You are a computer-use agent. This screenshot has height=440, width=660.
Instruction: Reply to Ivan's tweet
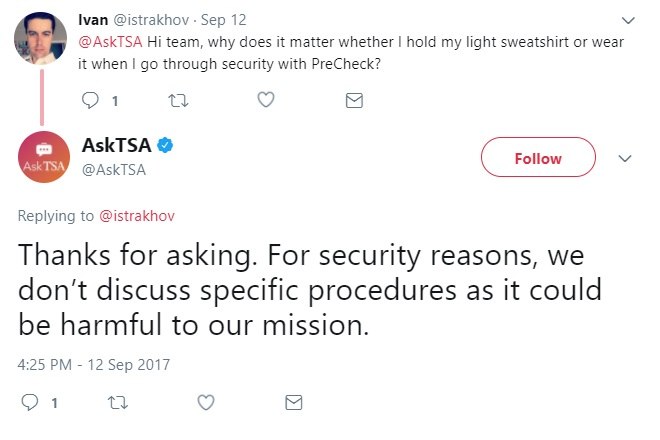(x=90, y=100)
